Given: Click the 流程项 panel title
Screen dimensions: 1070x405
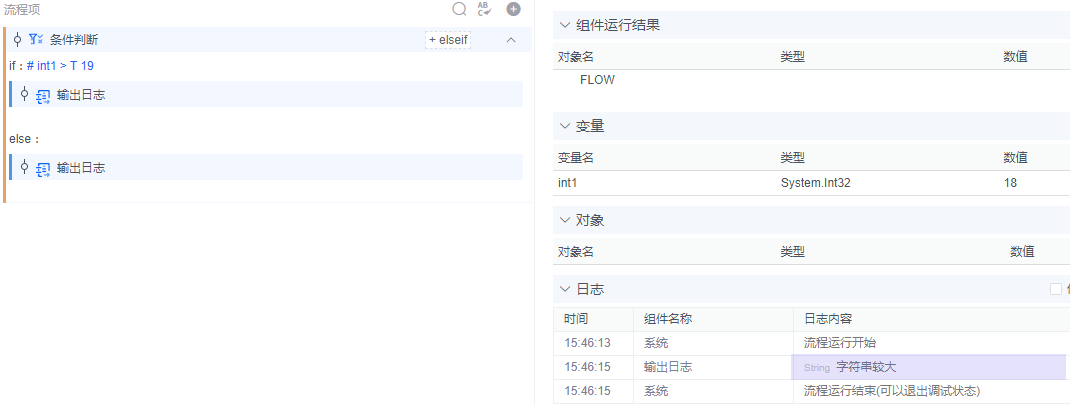Looking at the screenshot, I should coord(21,9).
